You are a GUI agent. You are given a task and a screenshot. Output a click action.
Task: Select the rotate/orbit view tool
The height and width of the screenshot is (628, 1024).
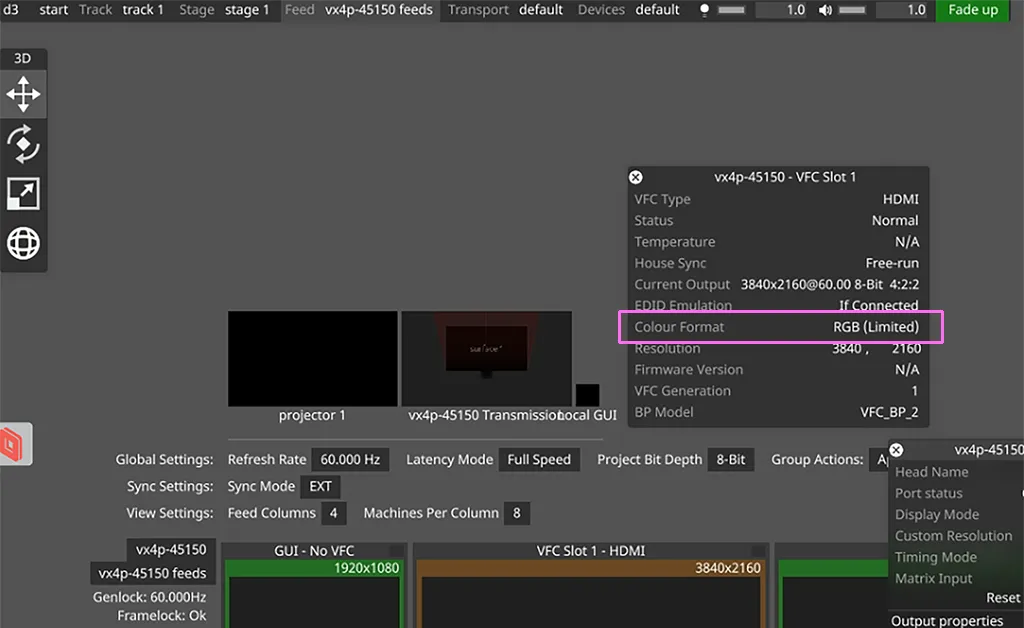click(23, 144)
